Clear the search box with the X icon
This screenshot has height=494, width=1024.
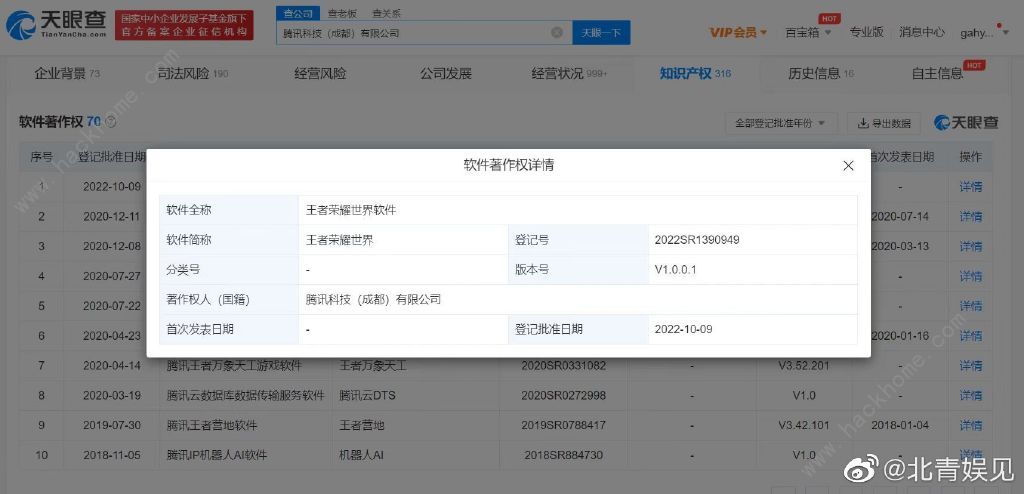point(556,32)
